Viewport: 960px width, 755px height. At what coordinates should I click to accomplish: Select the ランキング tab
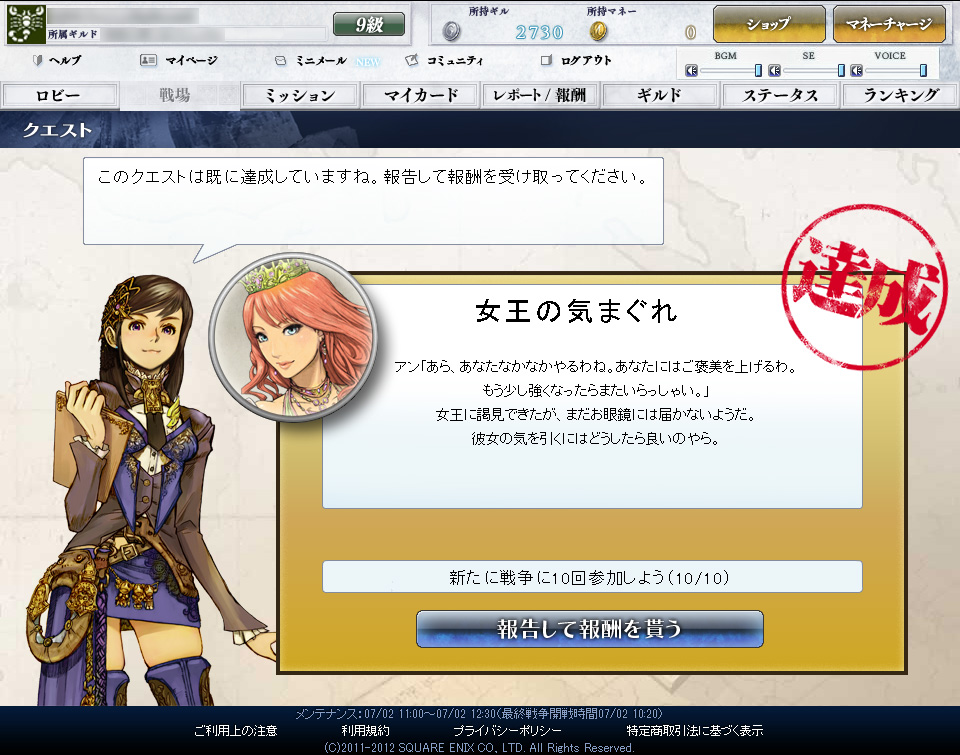(900, 96)
